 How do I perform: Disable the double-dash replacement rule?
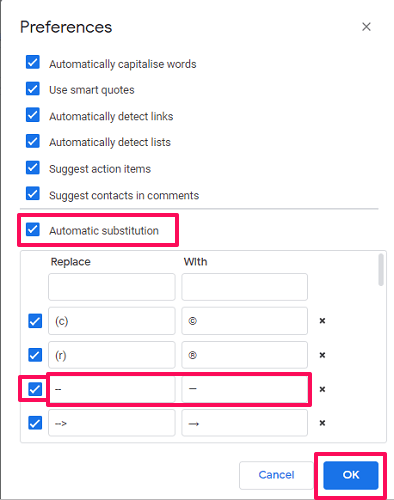[x=35, y=389]
